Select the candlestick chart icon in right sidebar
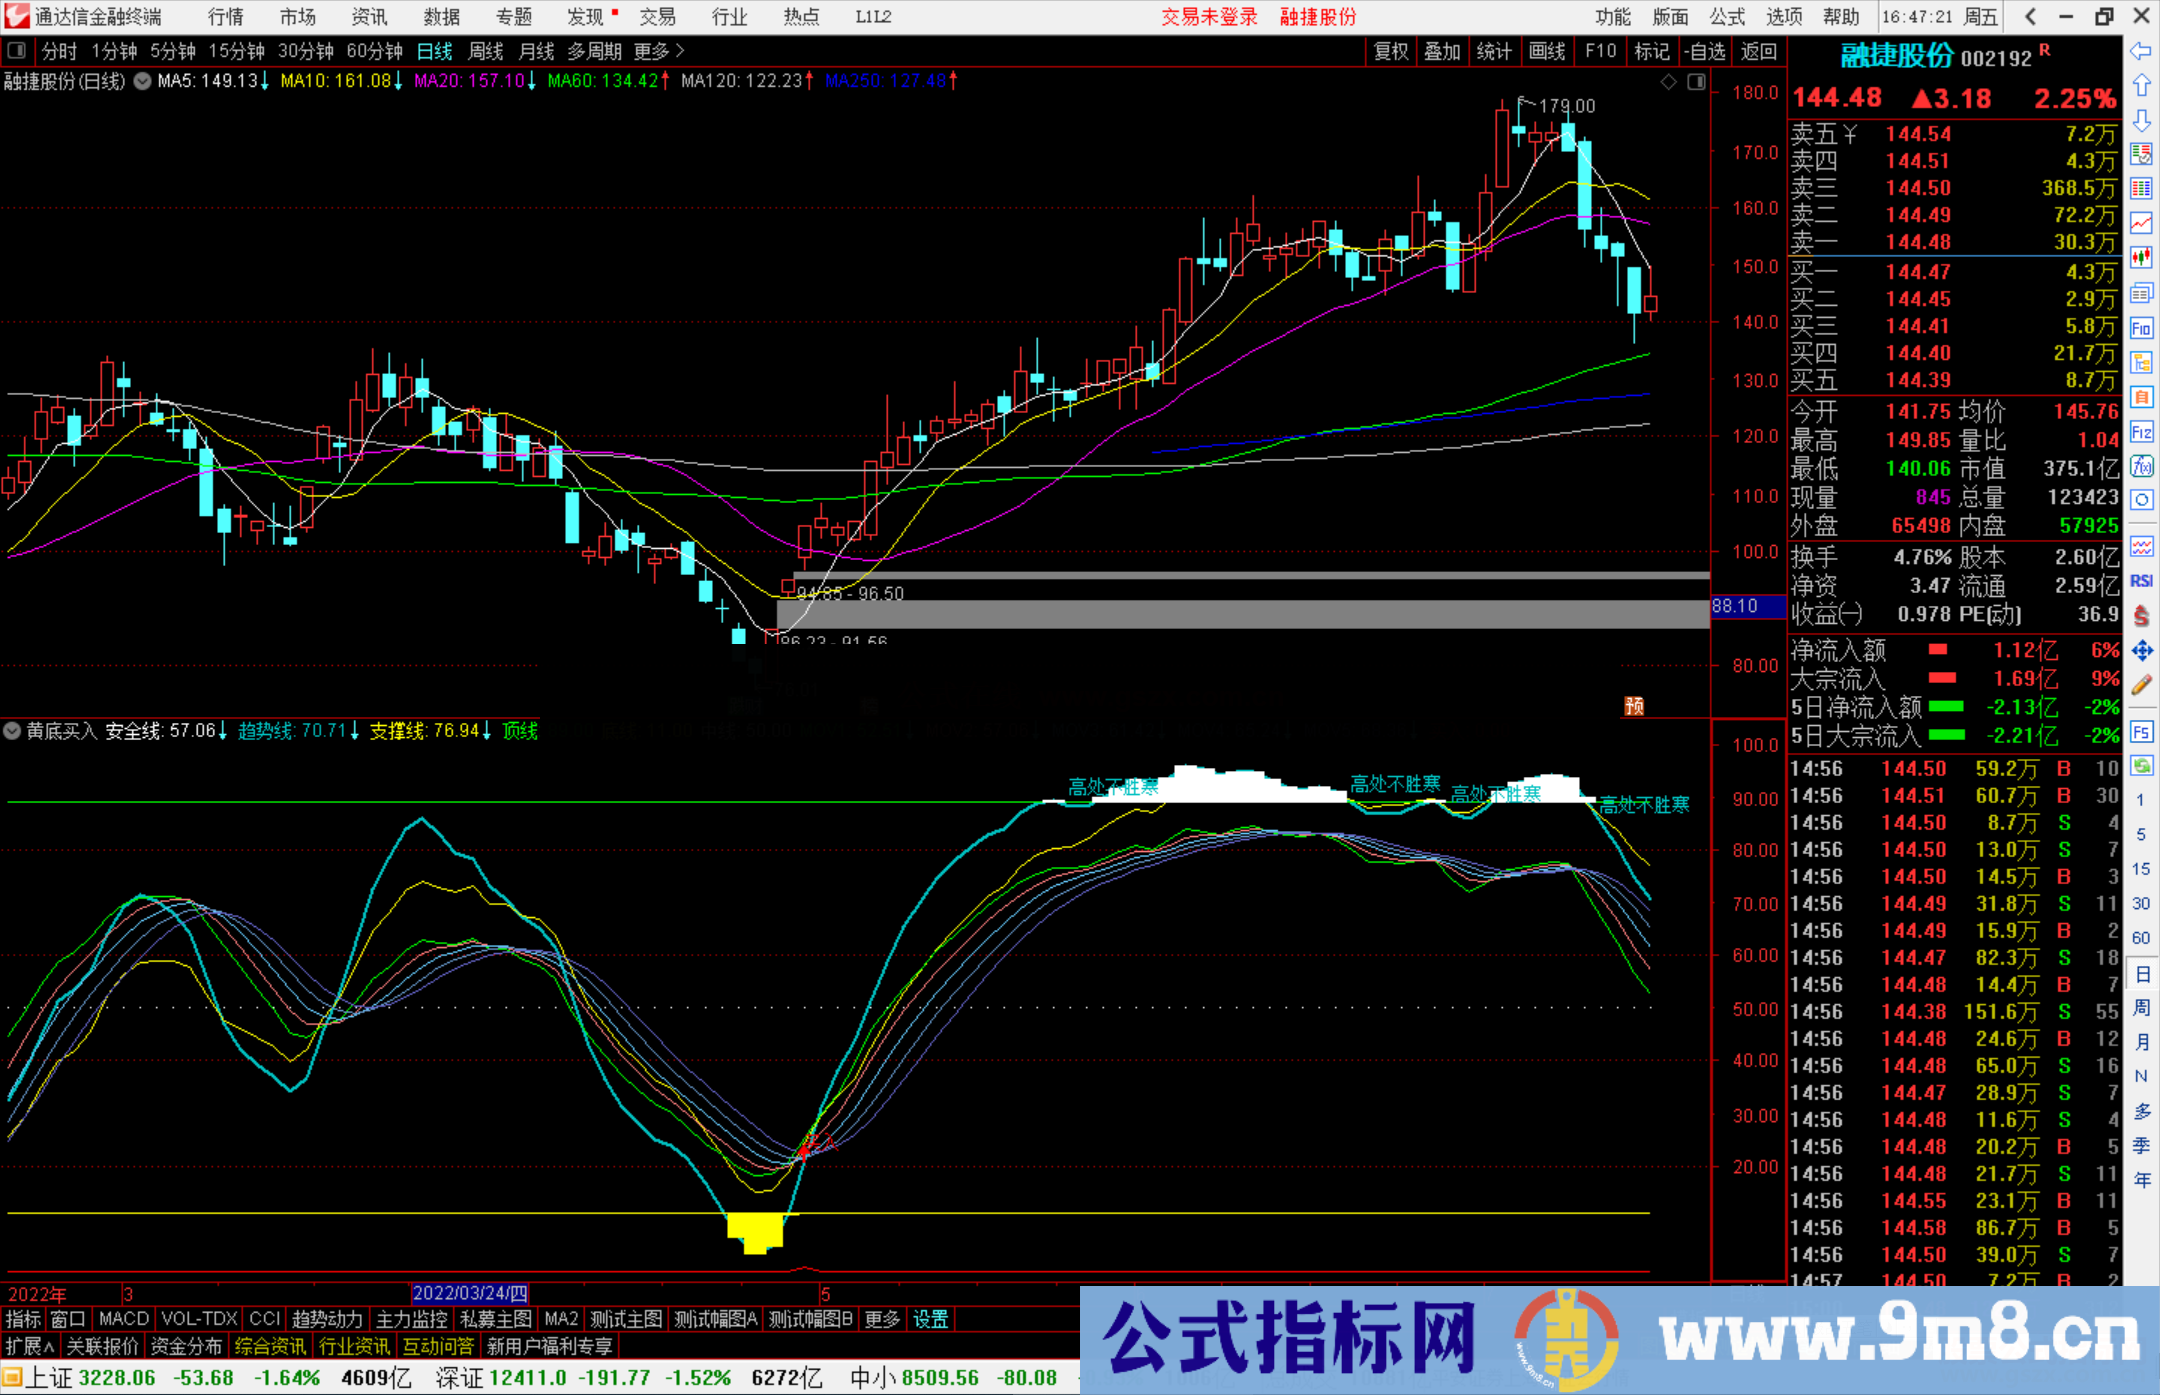Viewport: 2160px width, 1395px height. coord(2141,257)
